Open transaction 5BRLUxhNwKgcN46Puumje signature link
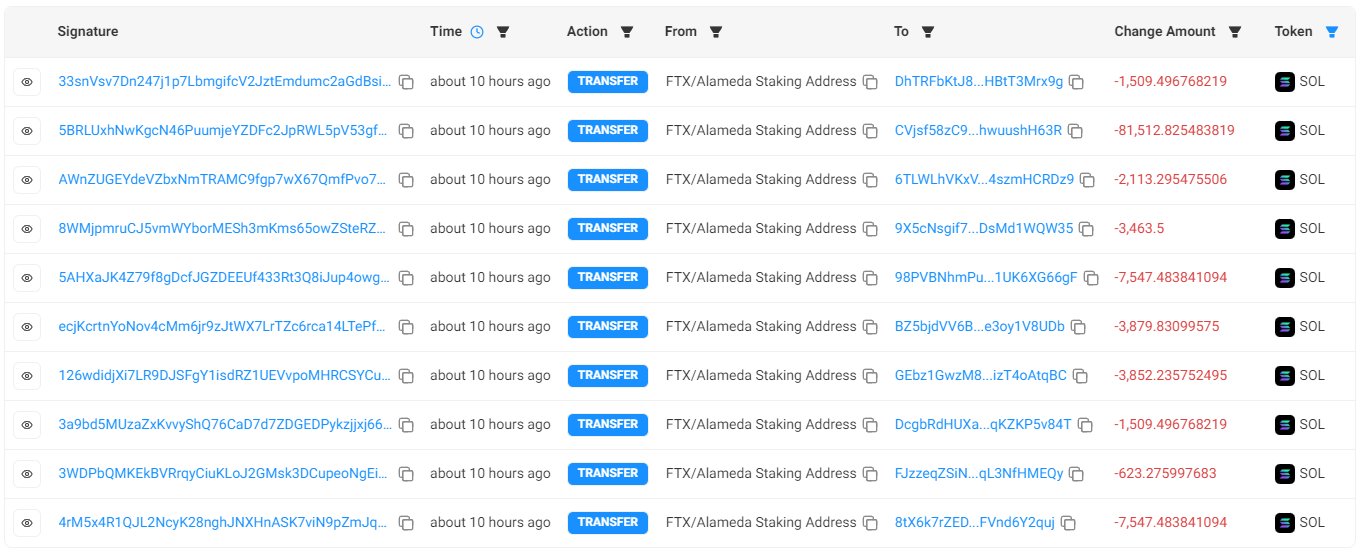 pyautogui.click(x=225, y=131)
